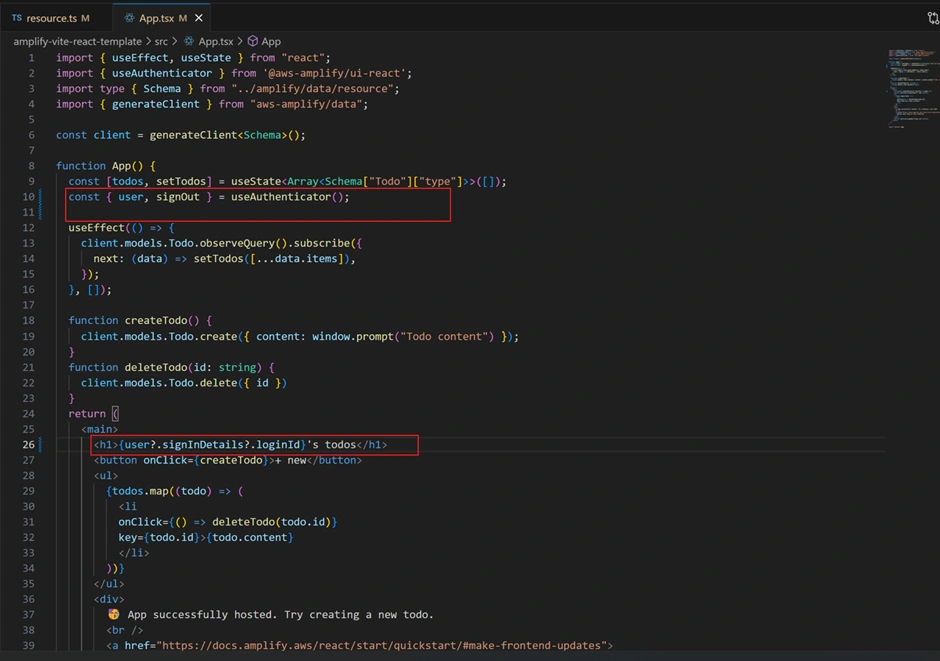
Task: Open amplify-vite-react-template breadcrumb folder
Action: click(79, 41)
